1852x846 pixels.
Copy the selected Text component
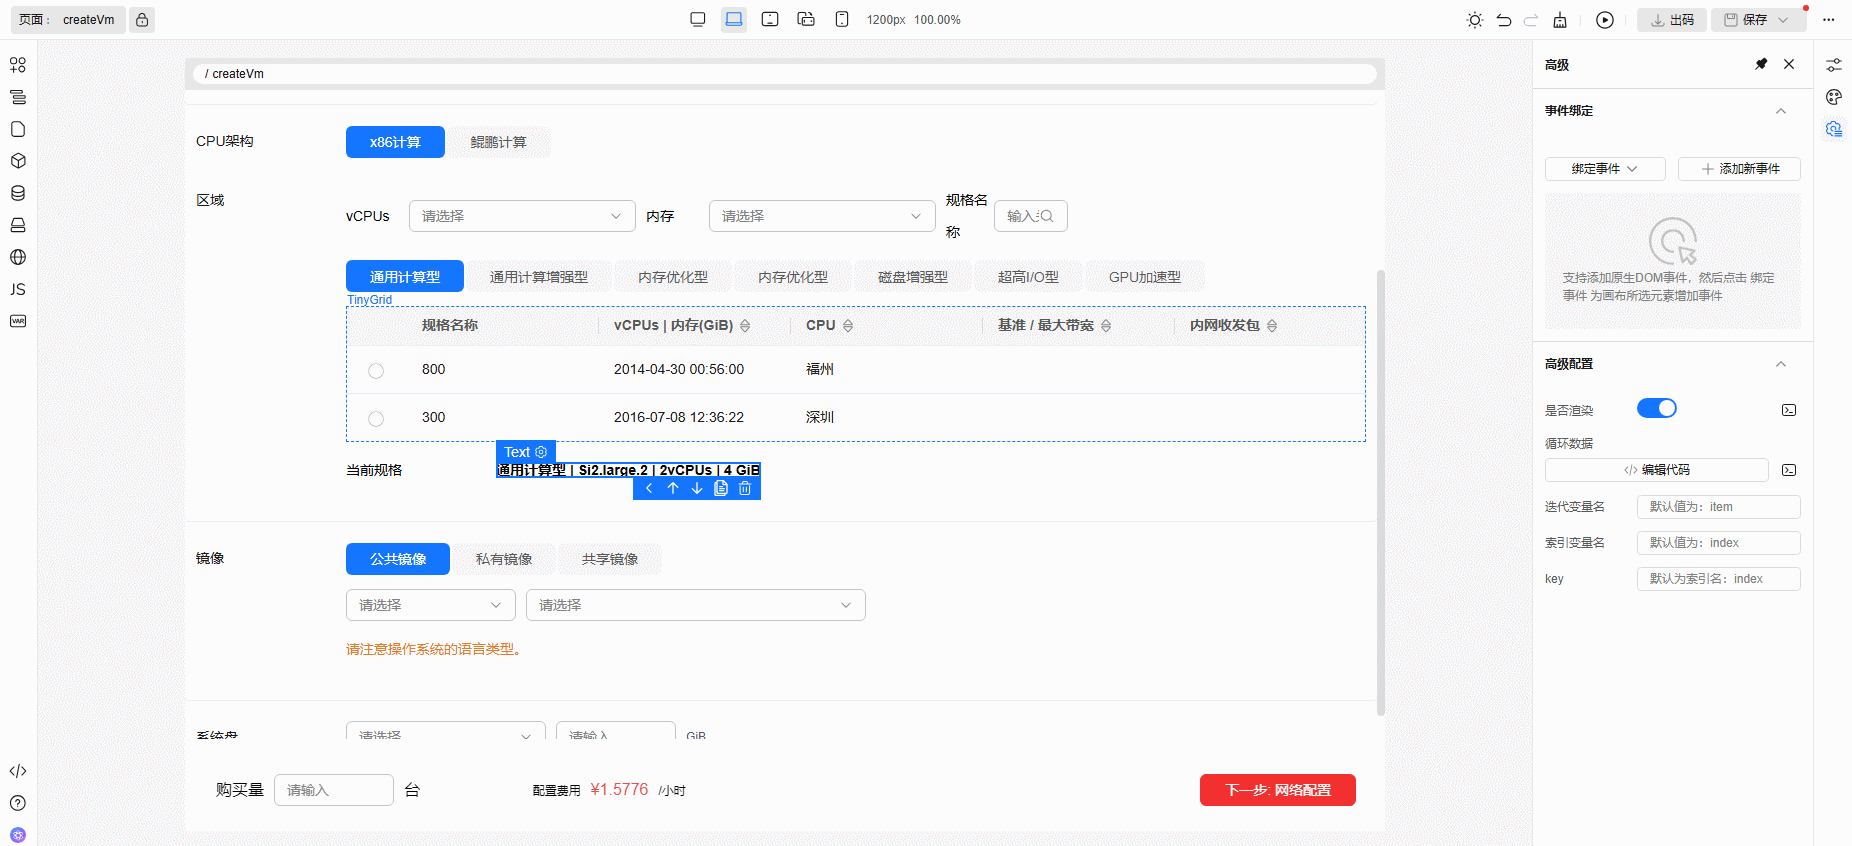point(721,488)
